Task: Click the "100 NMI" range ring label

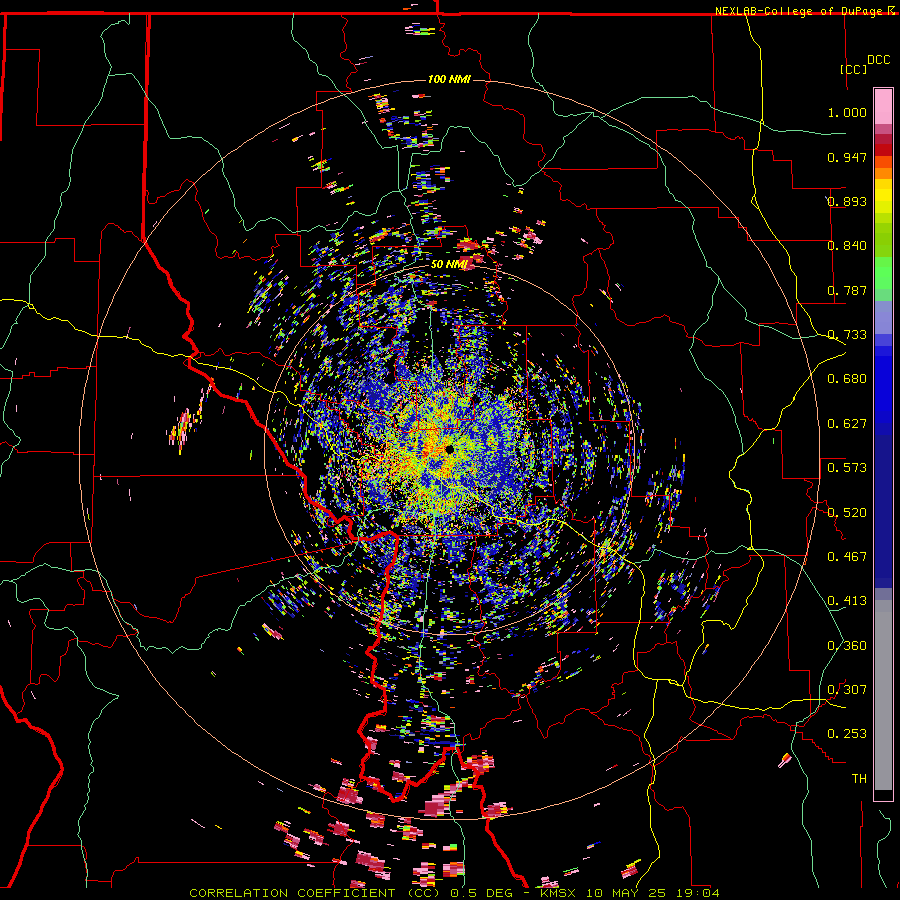Action: pyautogui.click(x=449, y=79)
